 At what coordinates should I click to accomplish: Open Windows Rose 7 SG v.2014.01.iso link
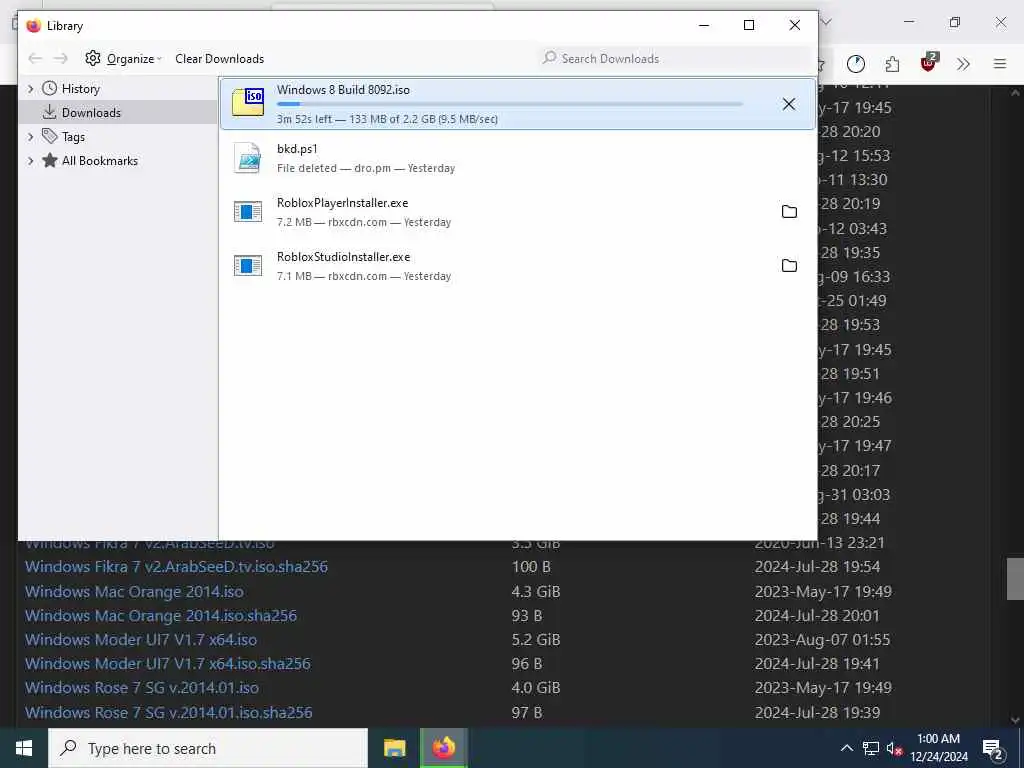click(x=142, y=688)
